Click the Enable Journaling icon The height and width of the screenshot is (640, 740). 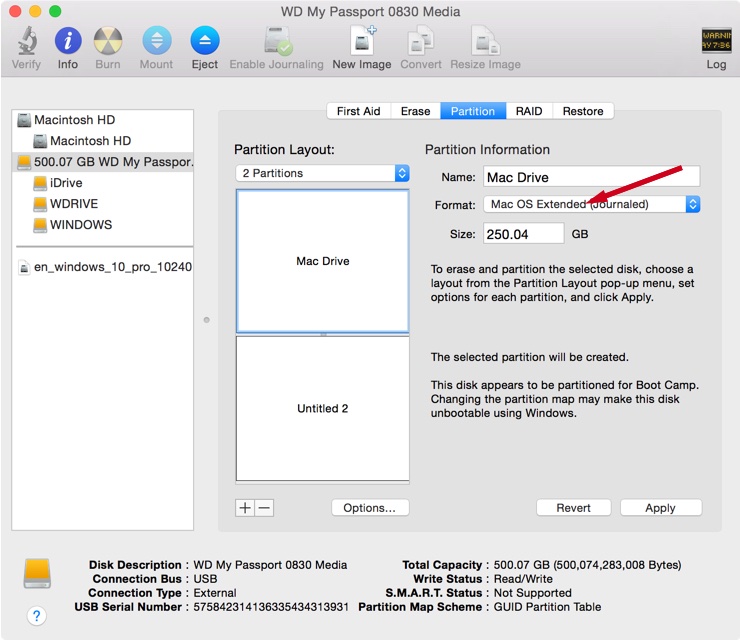278,41
